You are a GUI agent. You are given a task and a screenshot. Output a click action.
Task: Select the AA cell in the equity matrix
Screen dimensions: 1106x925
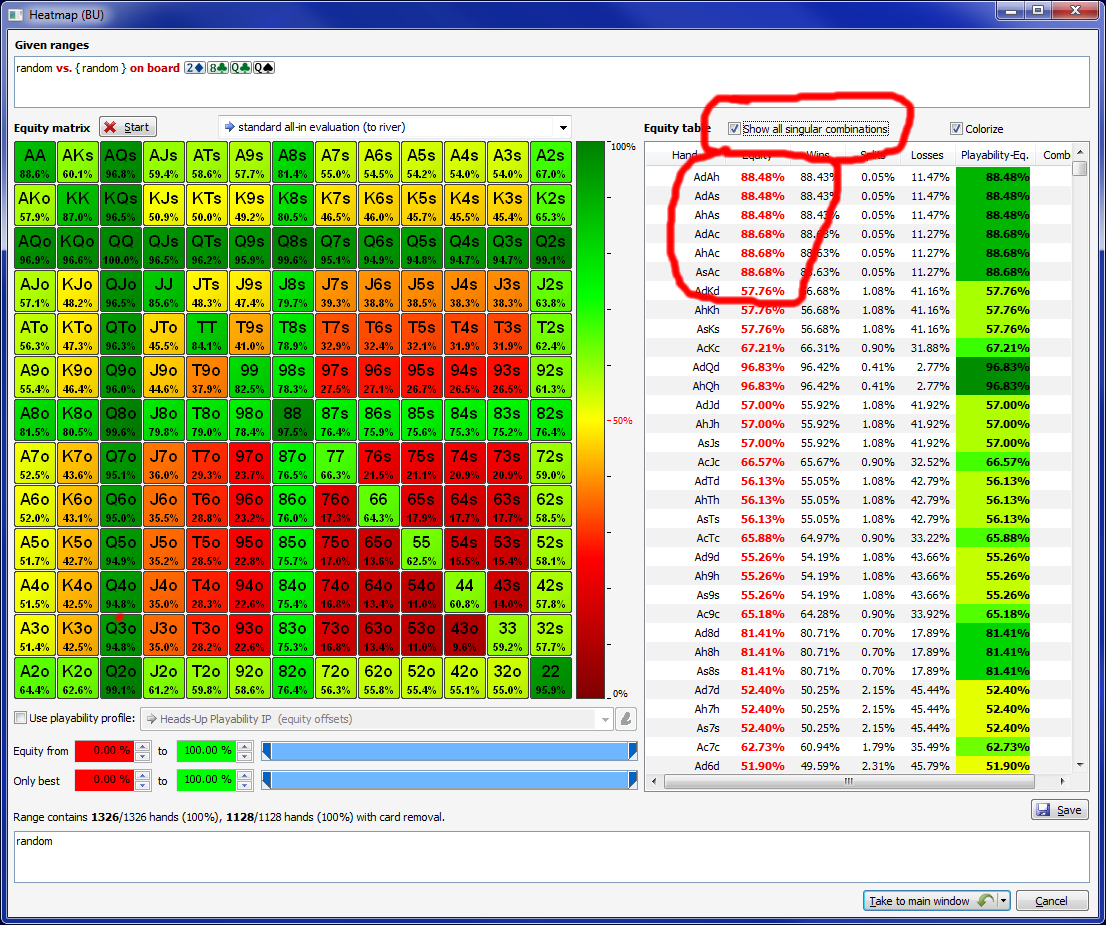(35, 163)
